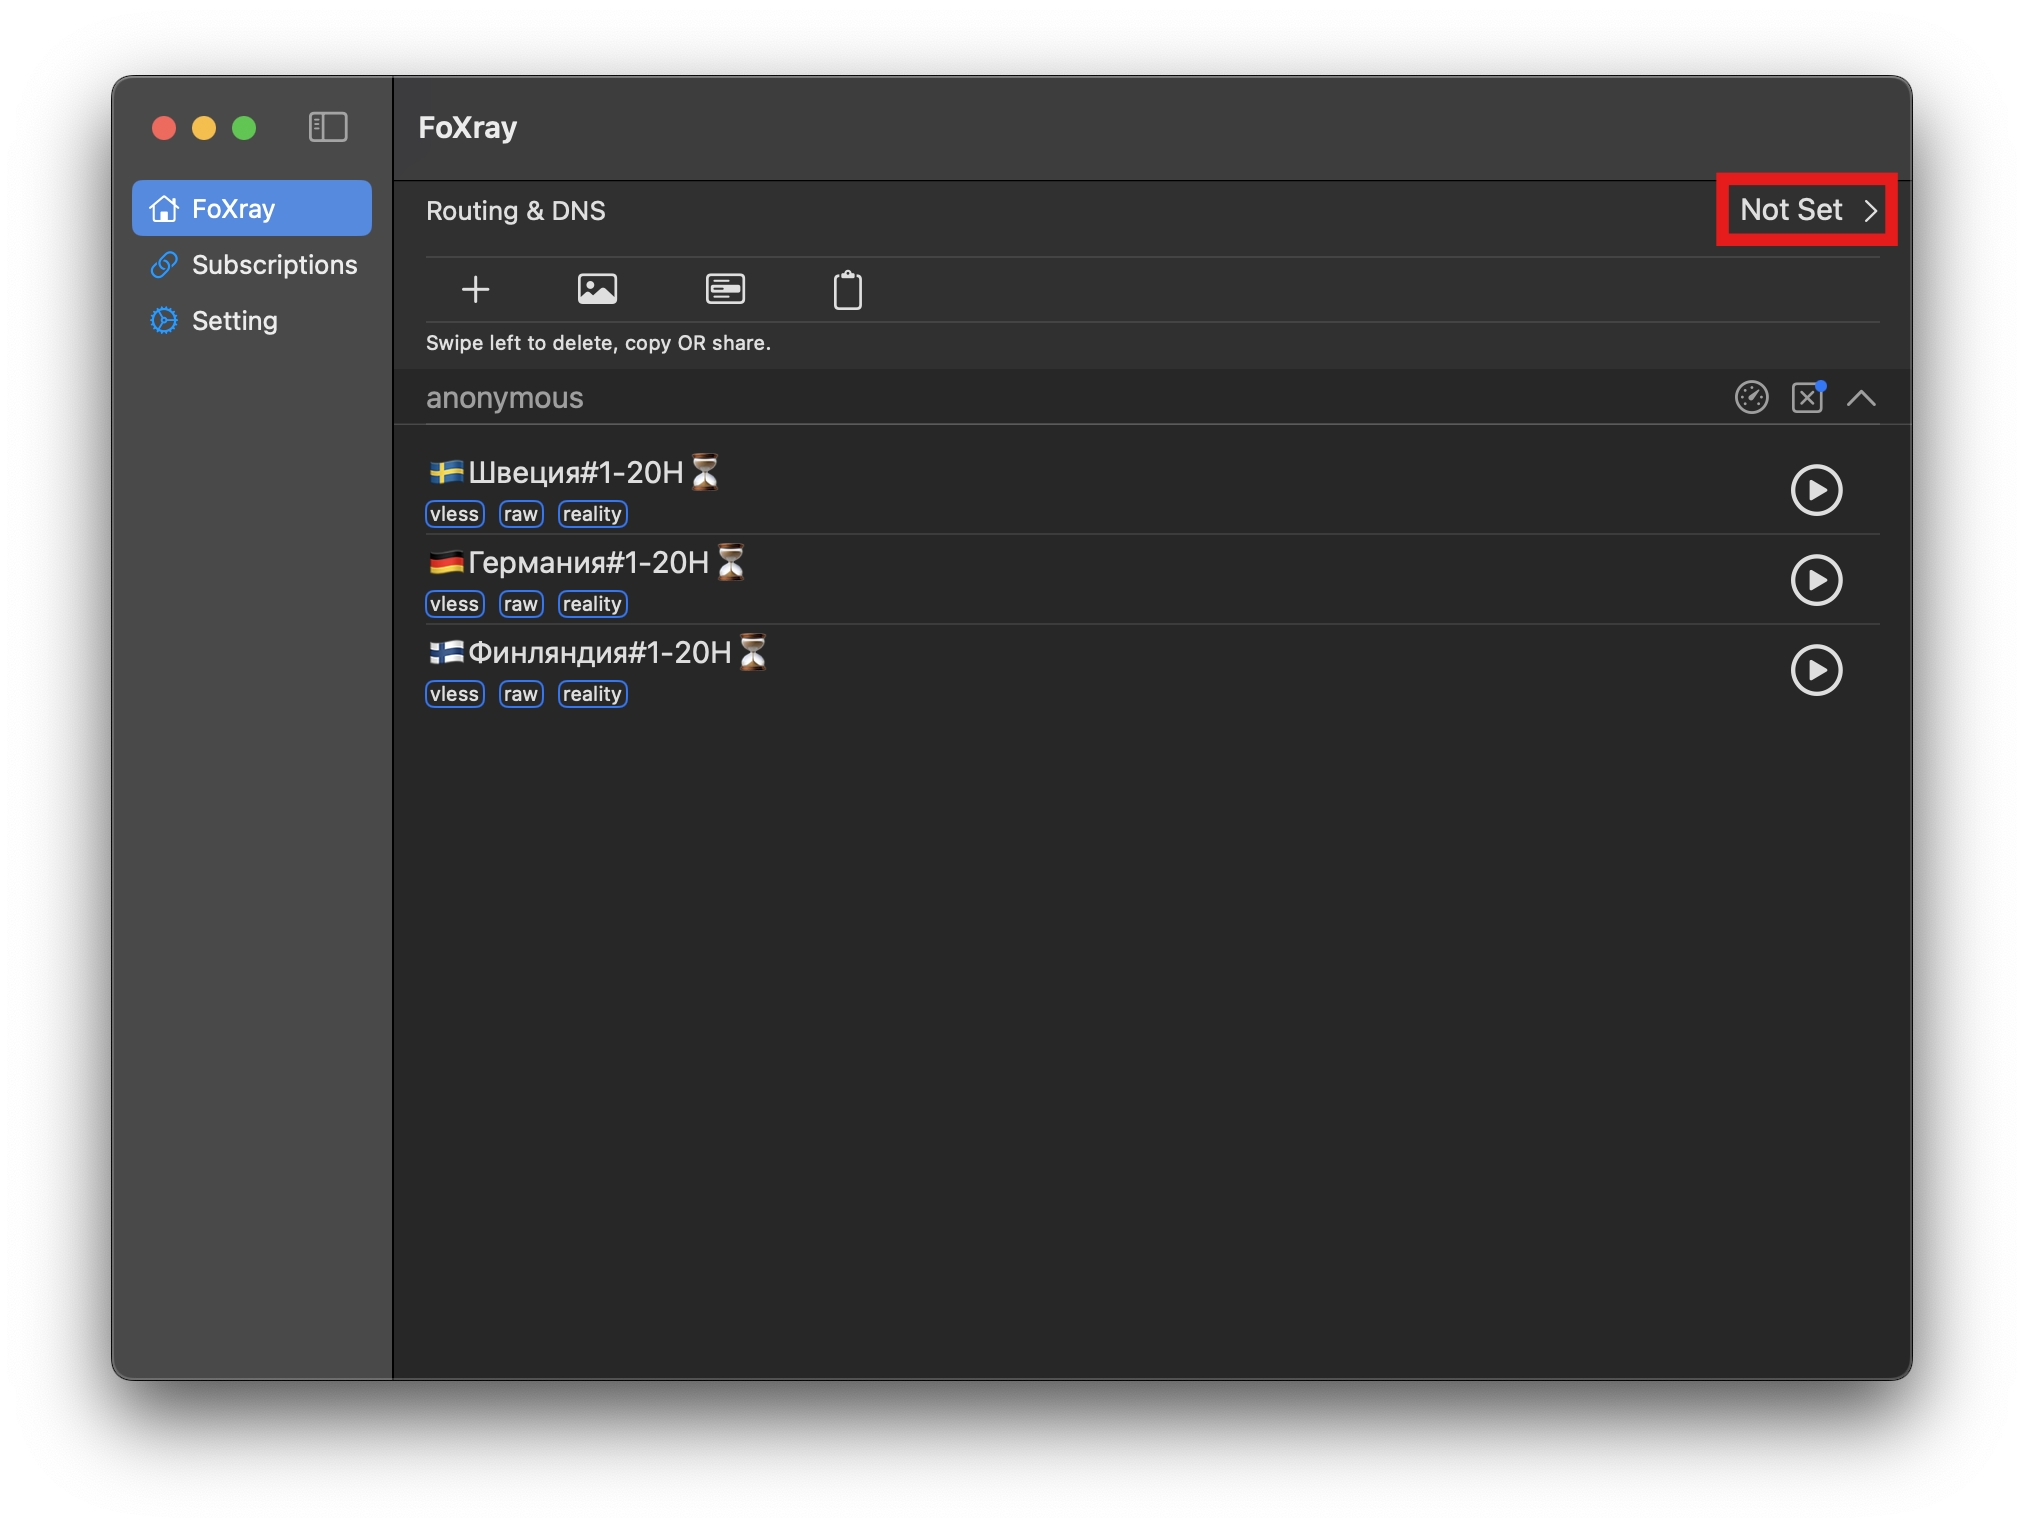Click the anonymous group header label

[504, 398]
